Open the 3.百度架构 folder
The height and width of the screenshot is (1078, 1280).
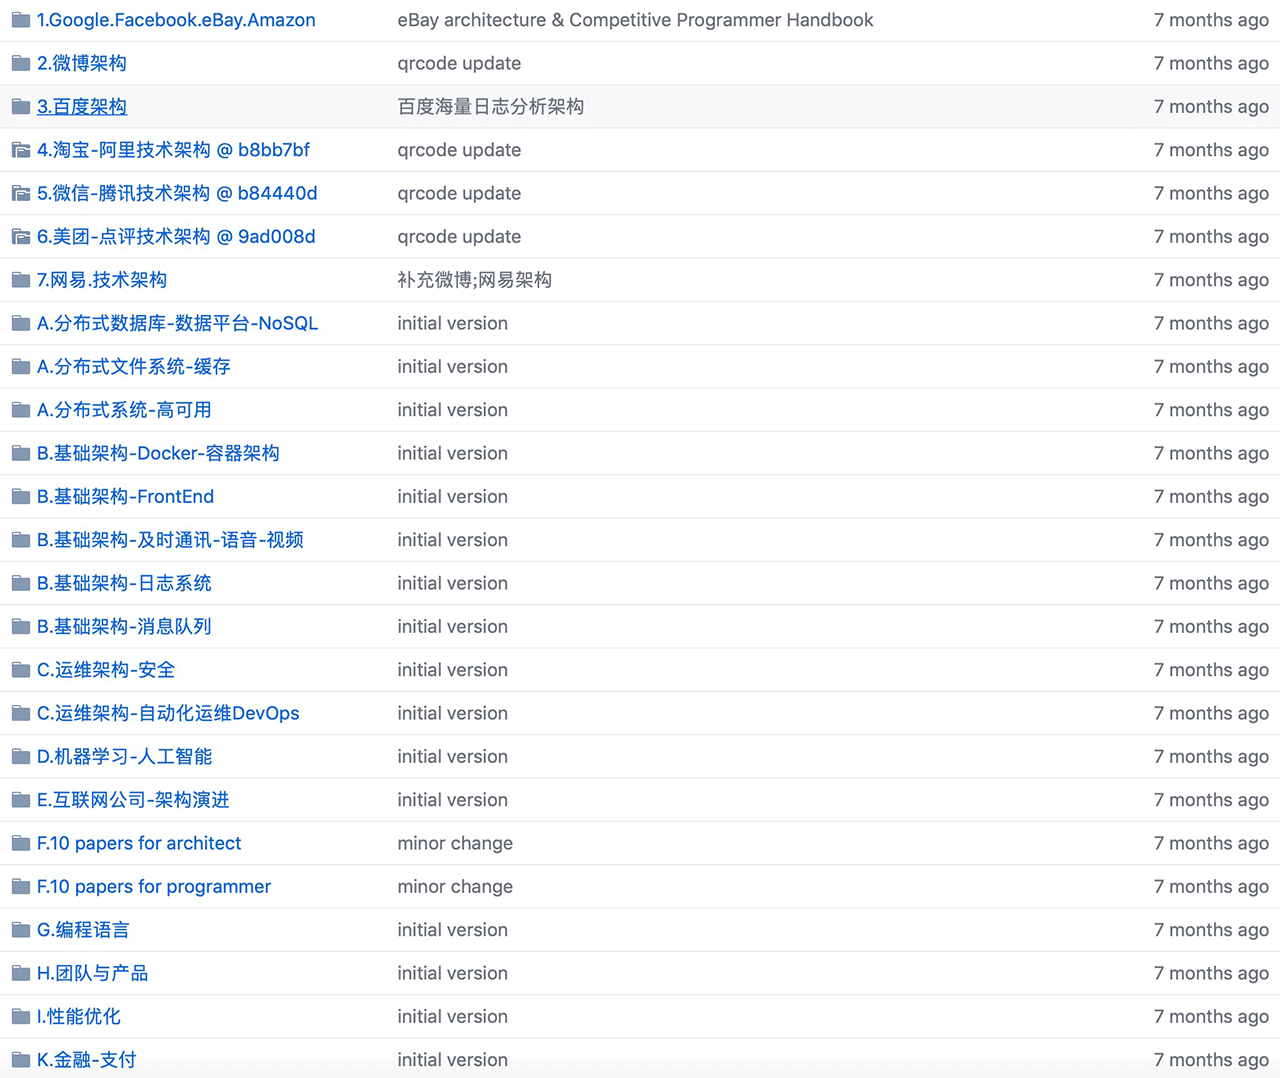click(82, 107)
